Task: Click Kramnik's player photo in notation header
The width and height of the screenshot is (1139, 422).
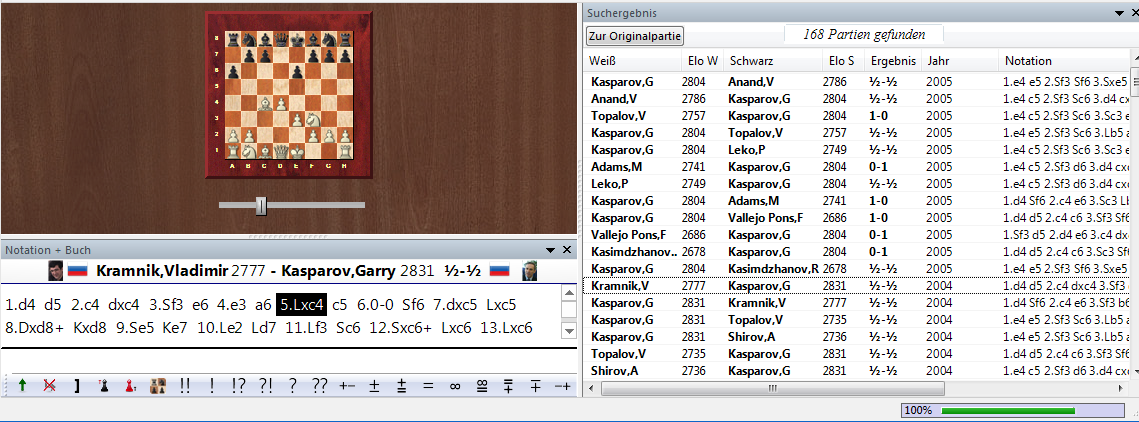Action: coord(56,270)
